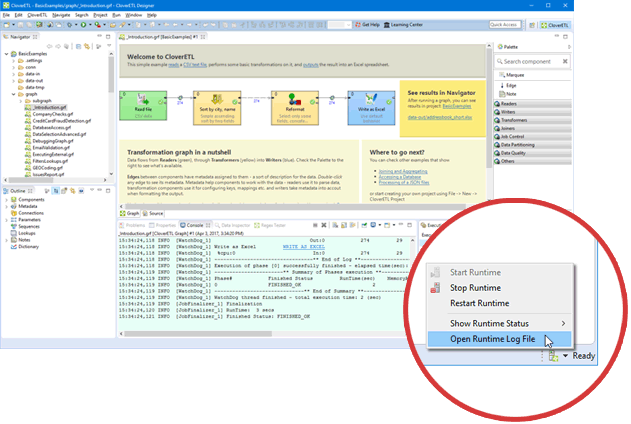Image resolution: width=631 pixels, height=424 pixels.
Task: Toggle Link with Editor in Navigator
Action: coord(87,47)
